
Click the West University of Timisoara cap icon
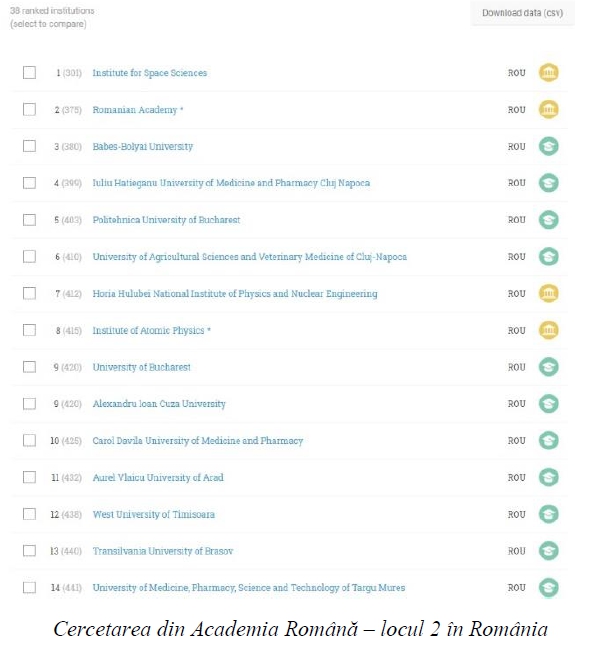[548, 514]
